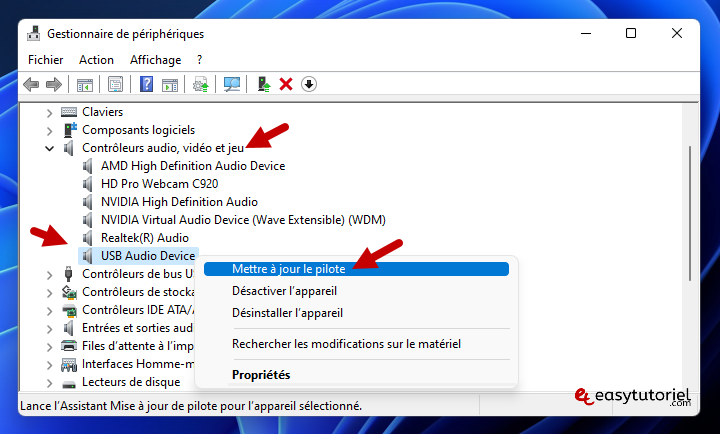720x434 pixels.
Task: Select NVIDIA Virtual Audio Device (Wave Extensible)
Action: pyautogui.click(x=243, y=220)
